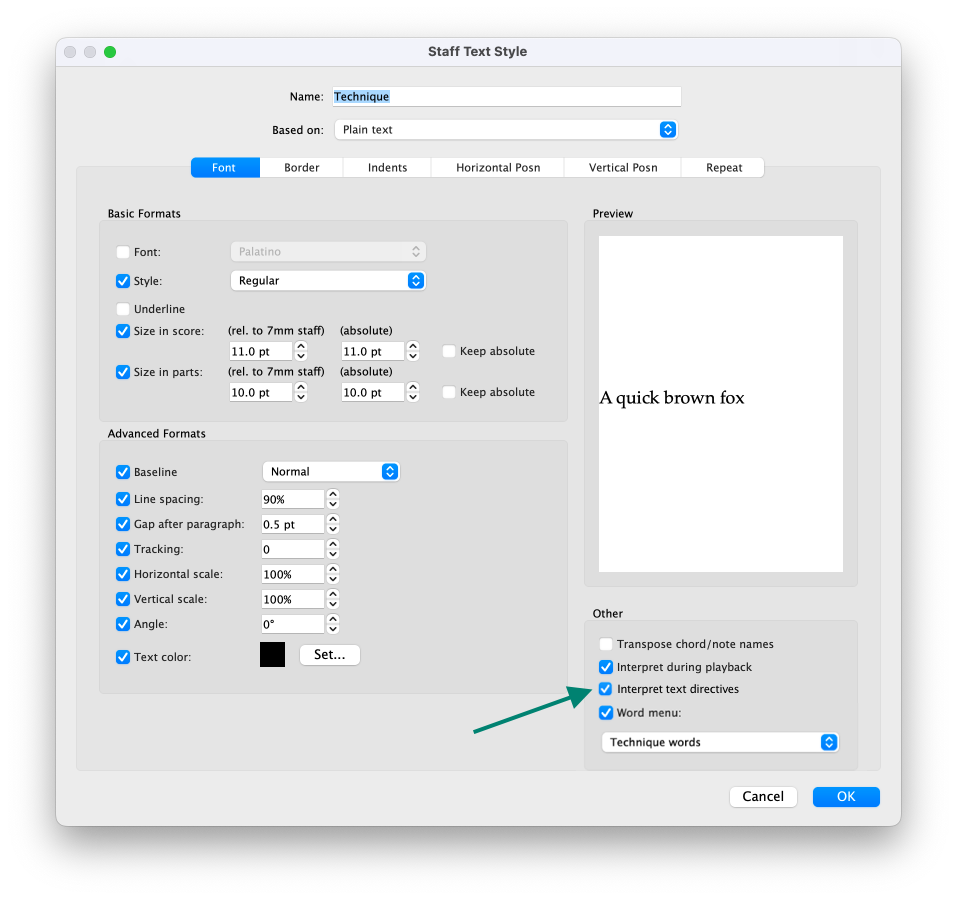This screenshot has height=900, width=957.
Task: Expand the Technique words menu dropdown
Action: [720, 742]
